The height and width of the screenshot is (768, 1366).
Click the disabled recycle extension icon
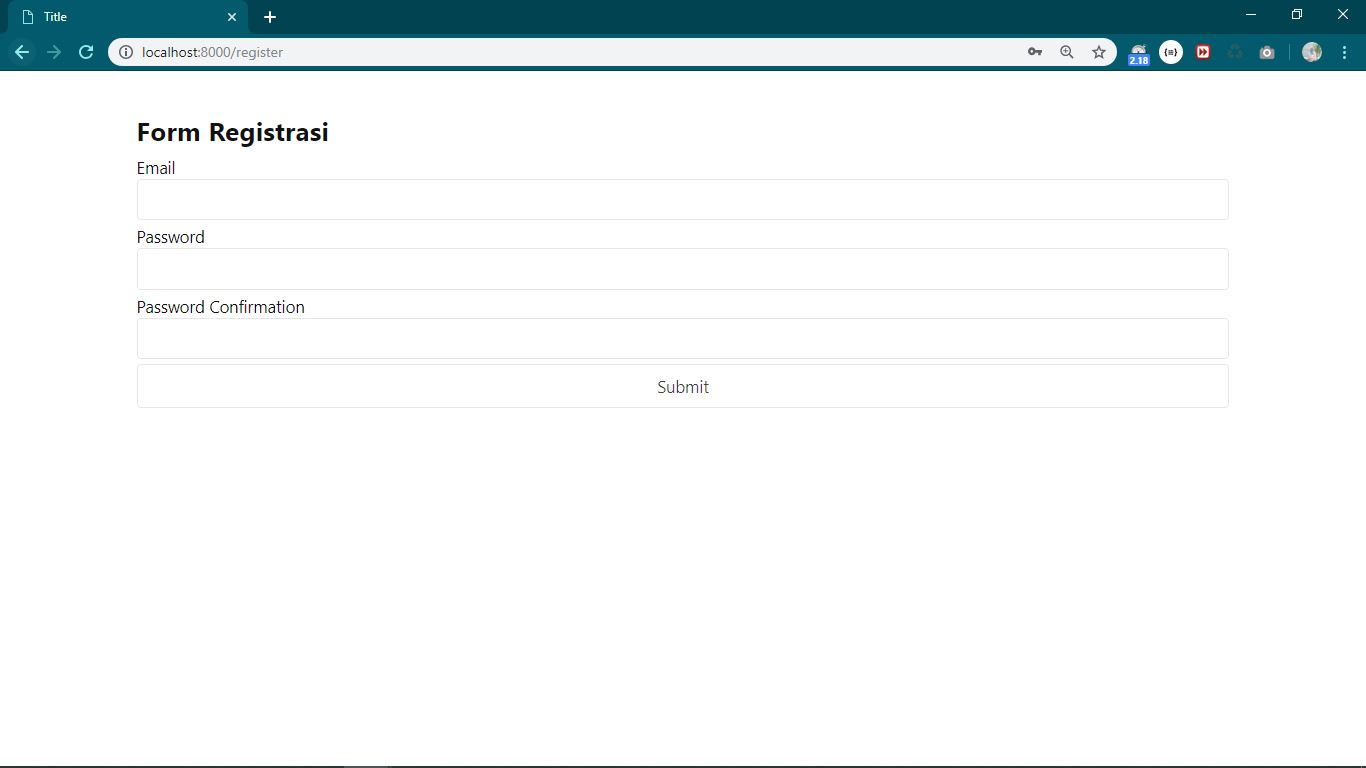[1235, 52]
